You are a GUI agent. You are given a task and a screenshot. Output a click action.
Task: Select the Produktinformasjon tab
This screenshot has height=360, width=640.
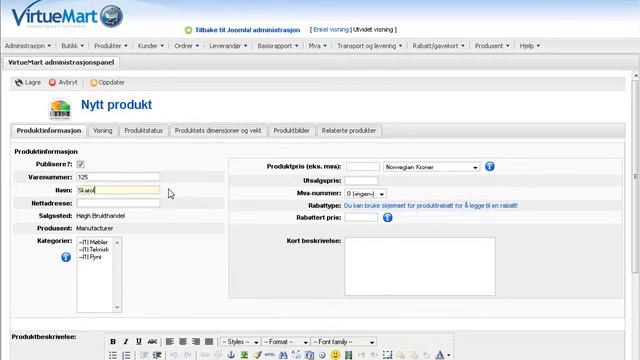pos(49,131)
